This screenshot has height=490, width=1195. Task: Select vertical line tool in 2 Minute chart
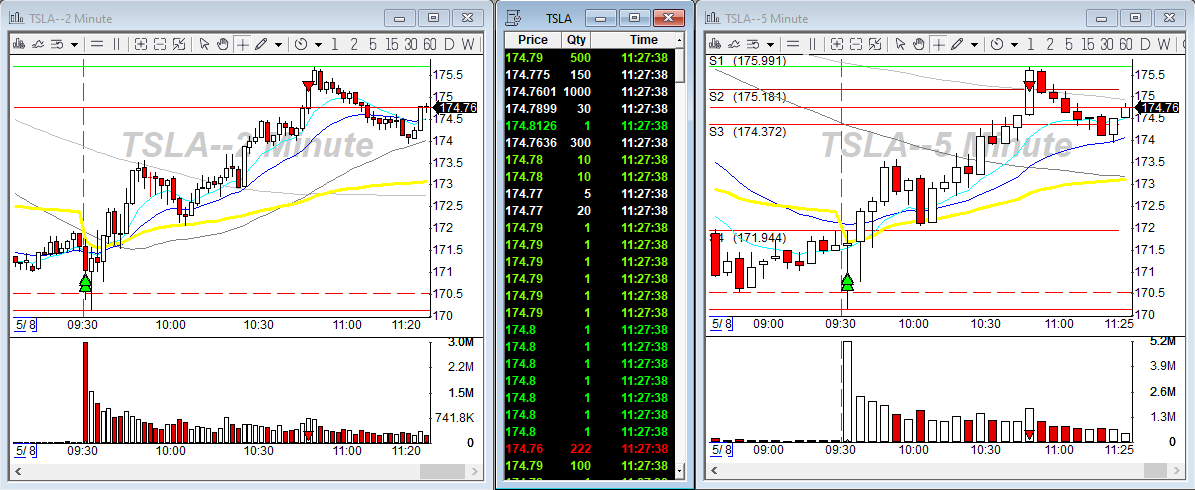[116, 44]
